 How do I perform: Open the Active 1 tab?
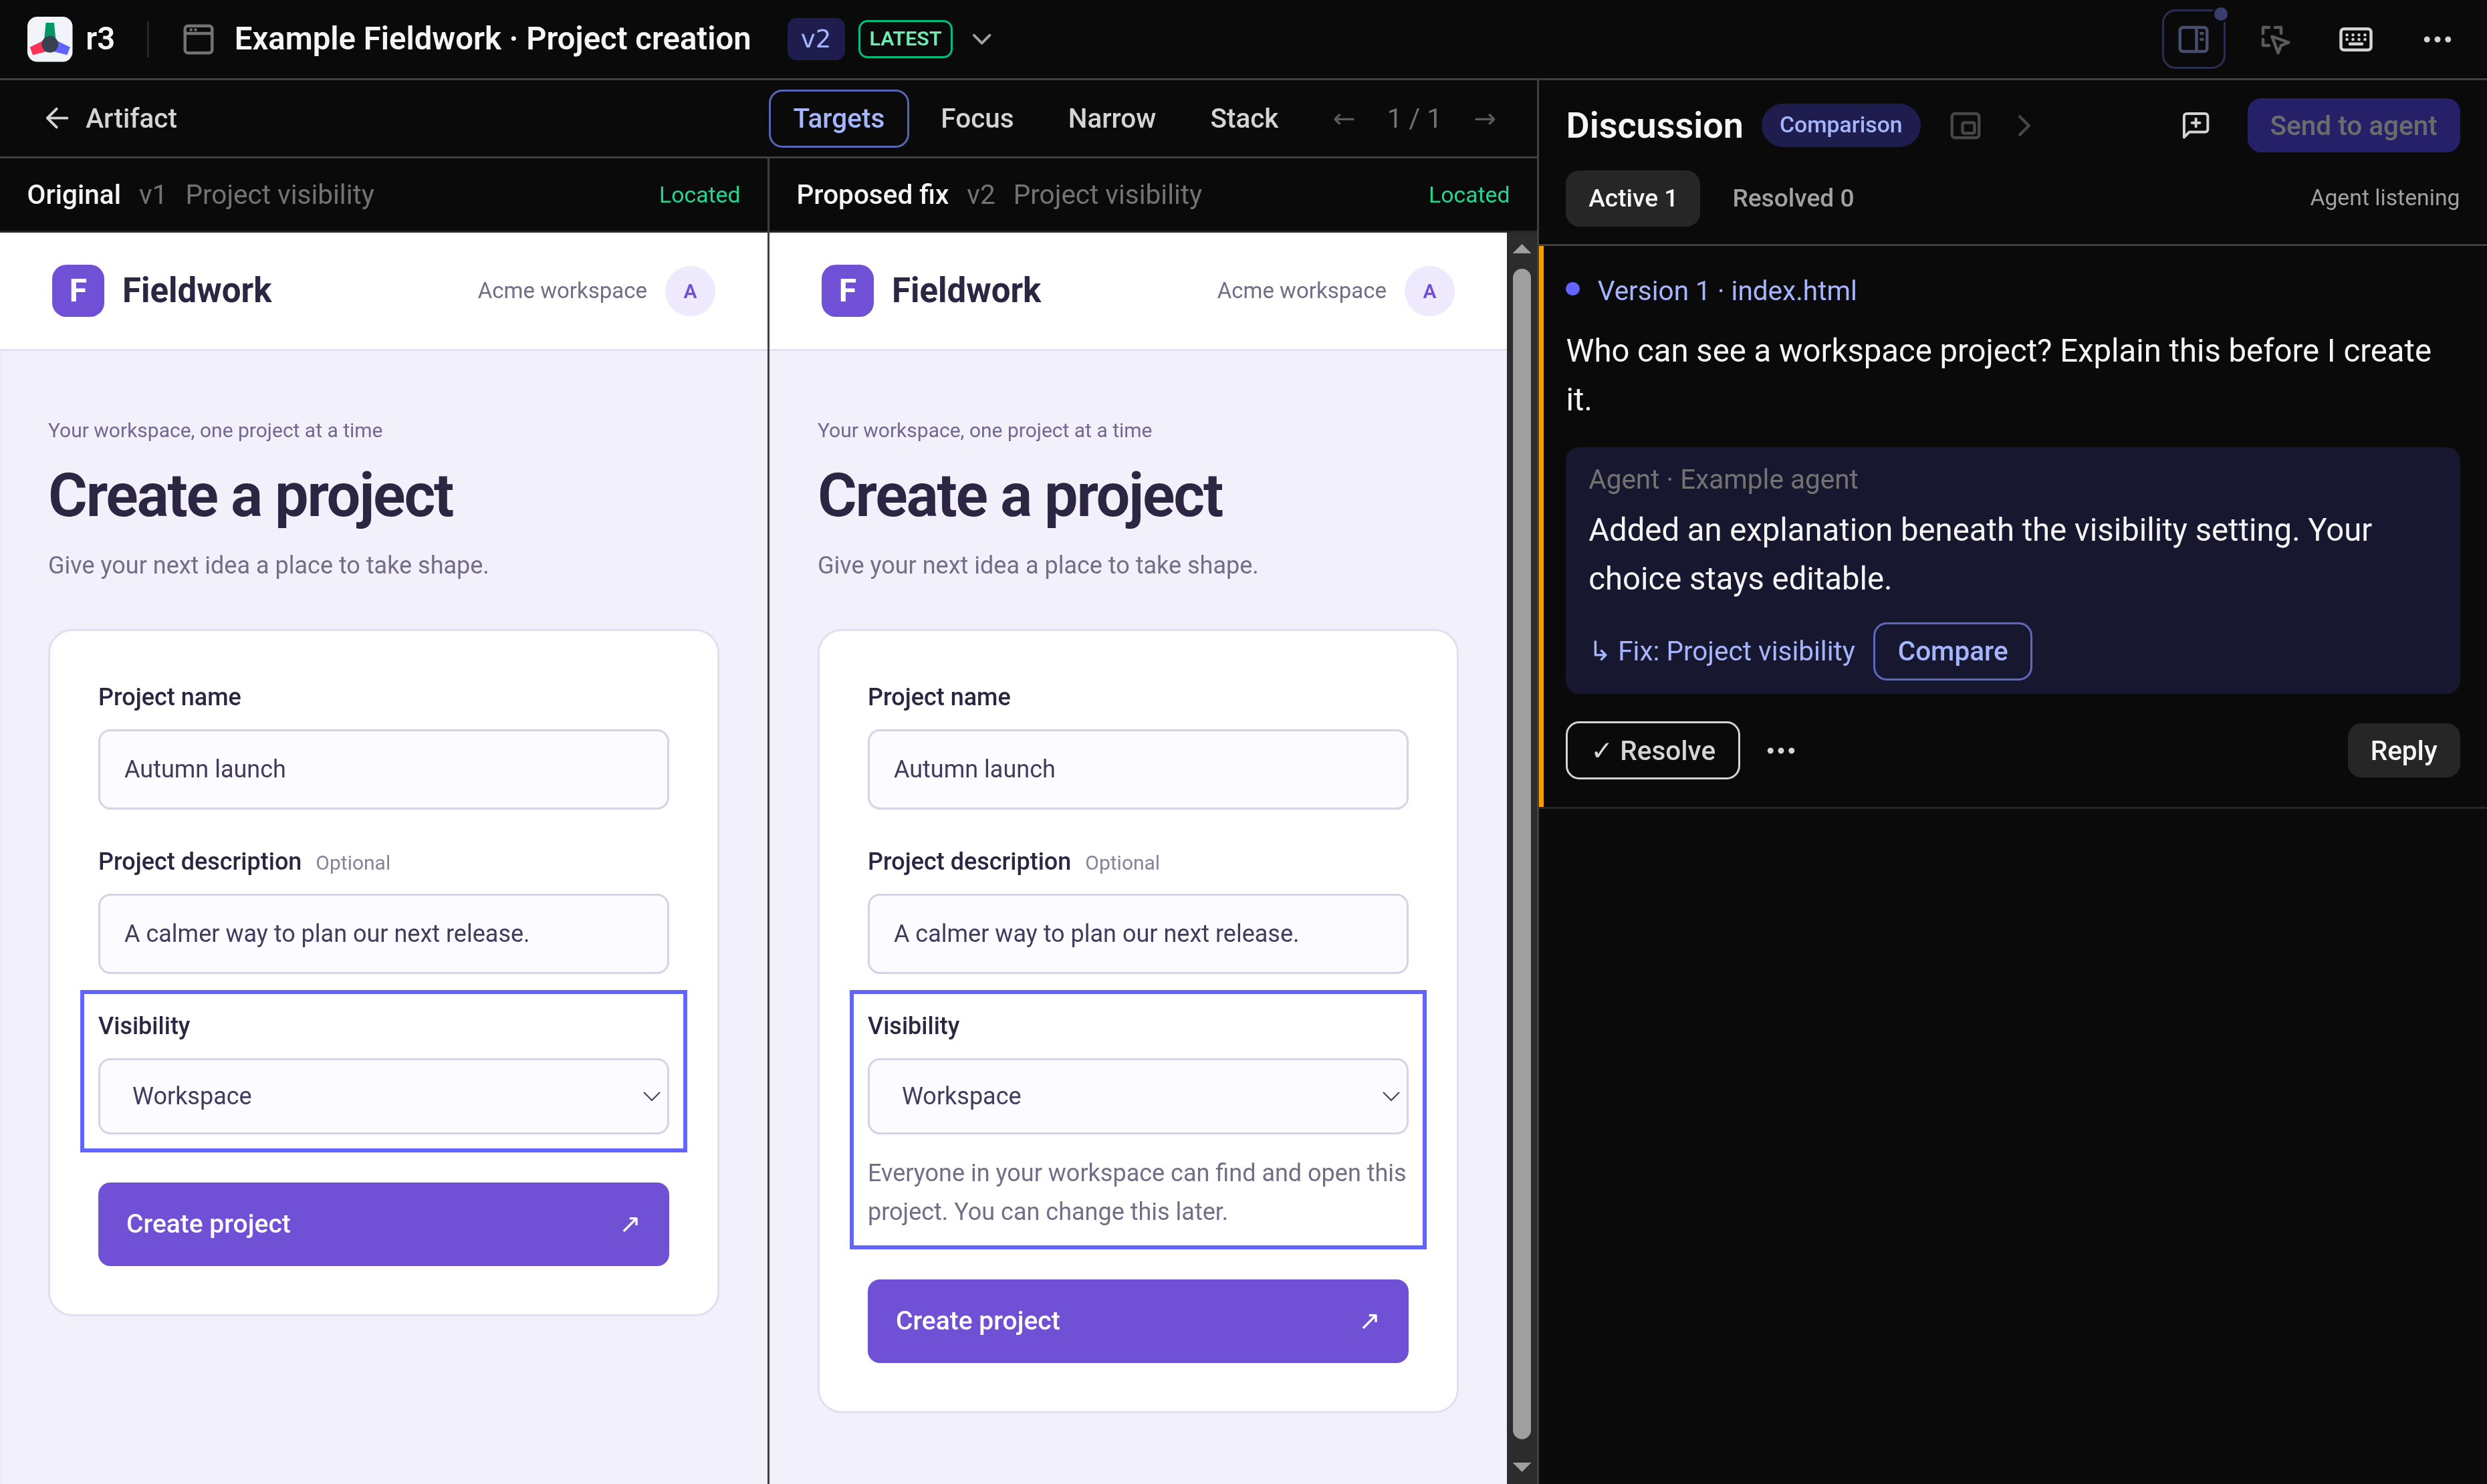1632,198
